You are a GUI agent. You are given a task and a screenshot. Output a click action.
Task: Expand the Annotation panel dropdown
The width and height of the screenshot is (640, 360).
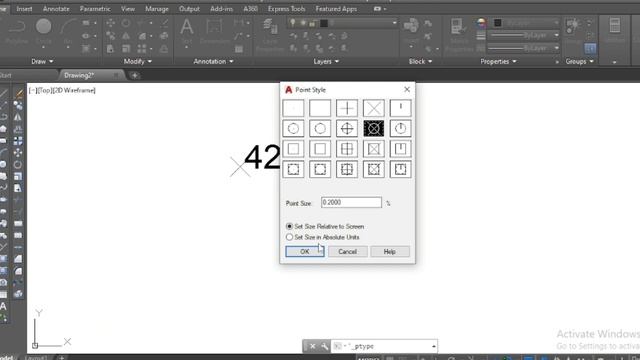(x=213, y=62)
